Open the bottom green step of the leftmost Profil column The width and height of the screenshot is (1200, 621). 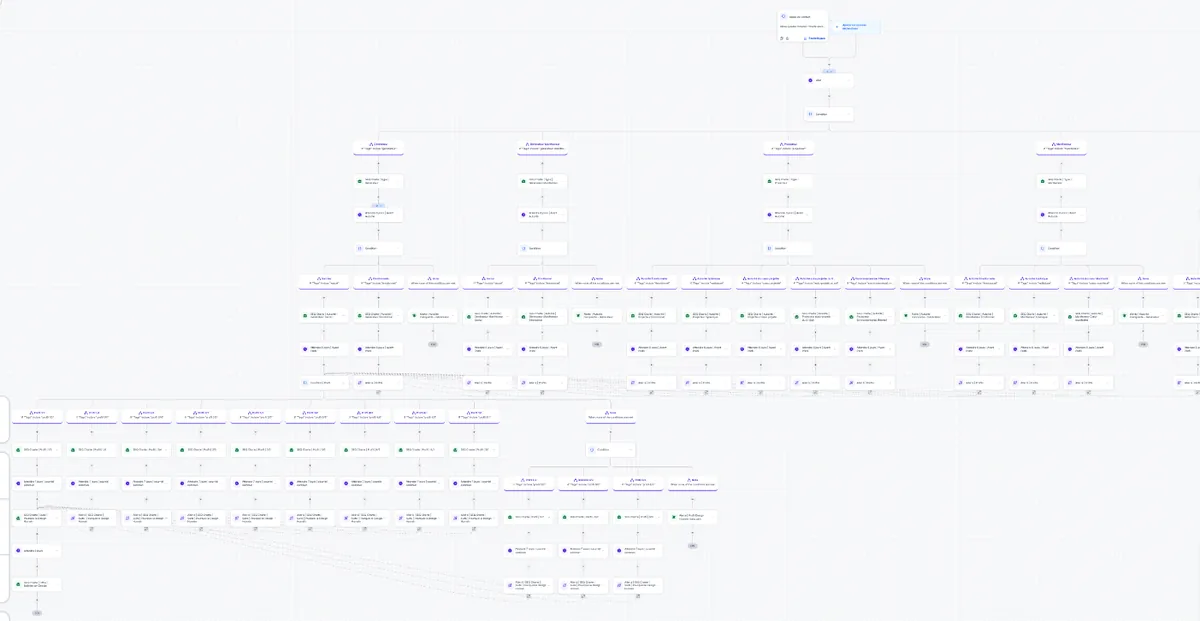click(37, 584)
